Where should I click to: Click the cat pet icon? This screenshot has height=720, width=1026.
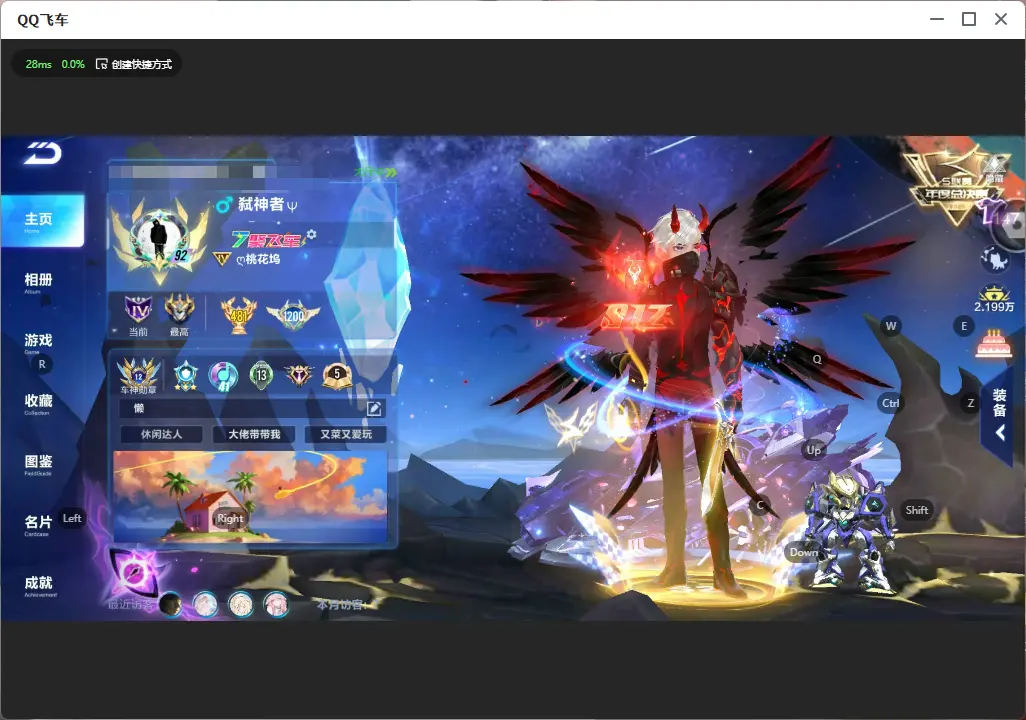click(x=995, y=260)
